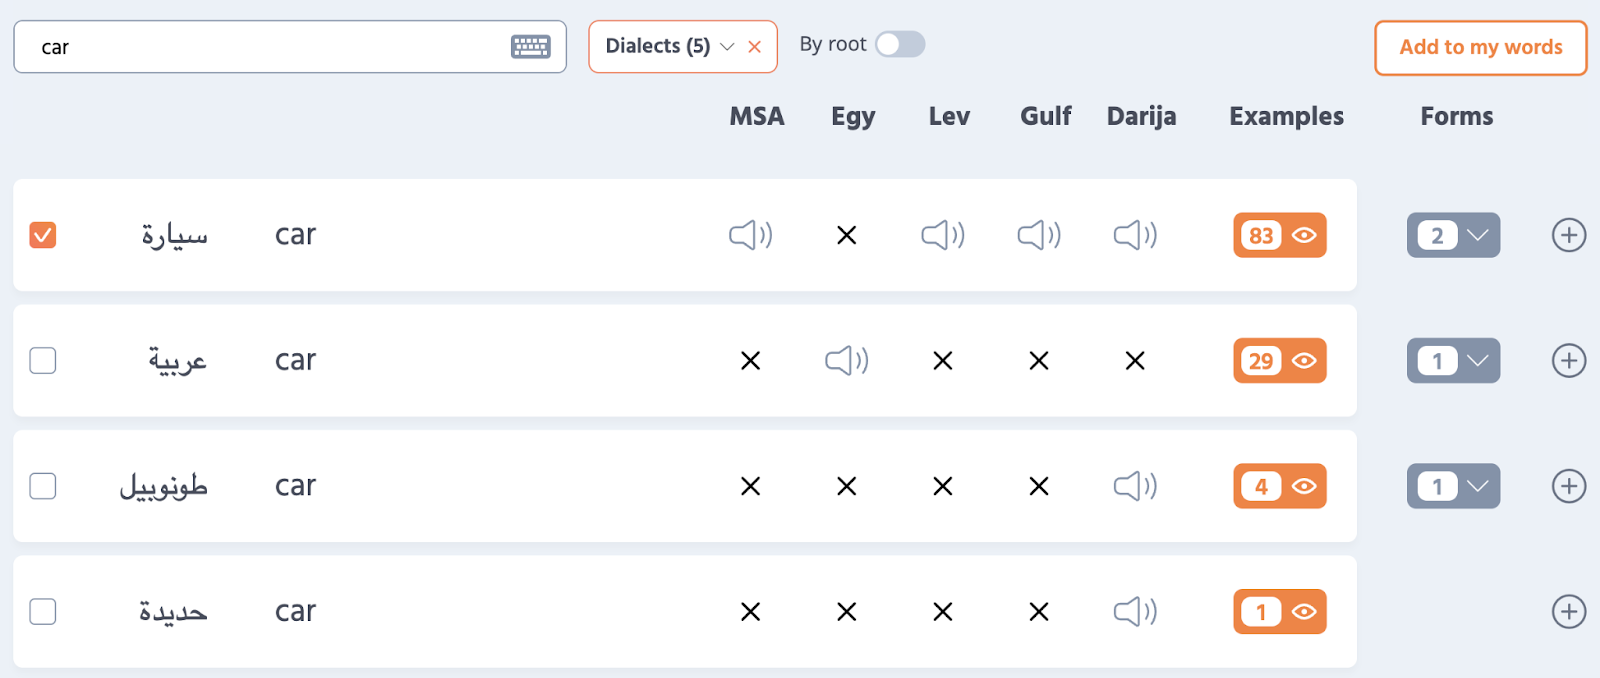Open the on-screen keyboard icon
Viewport: 1600px width, 678px height.
(530, 47)
